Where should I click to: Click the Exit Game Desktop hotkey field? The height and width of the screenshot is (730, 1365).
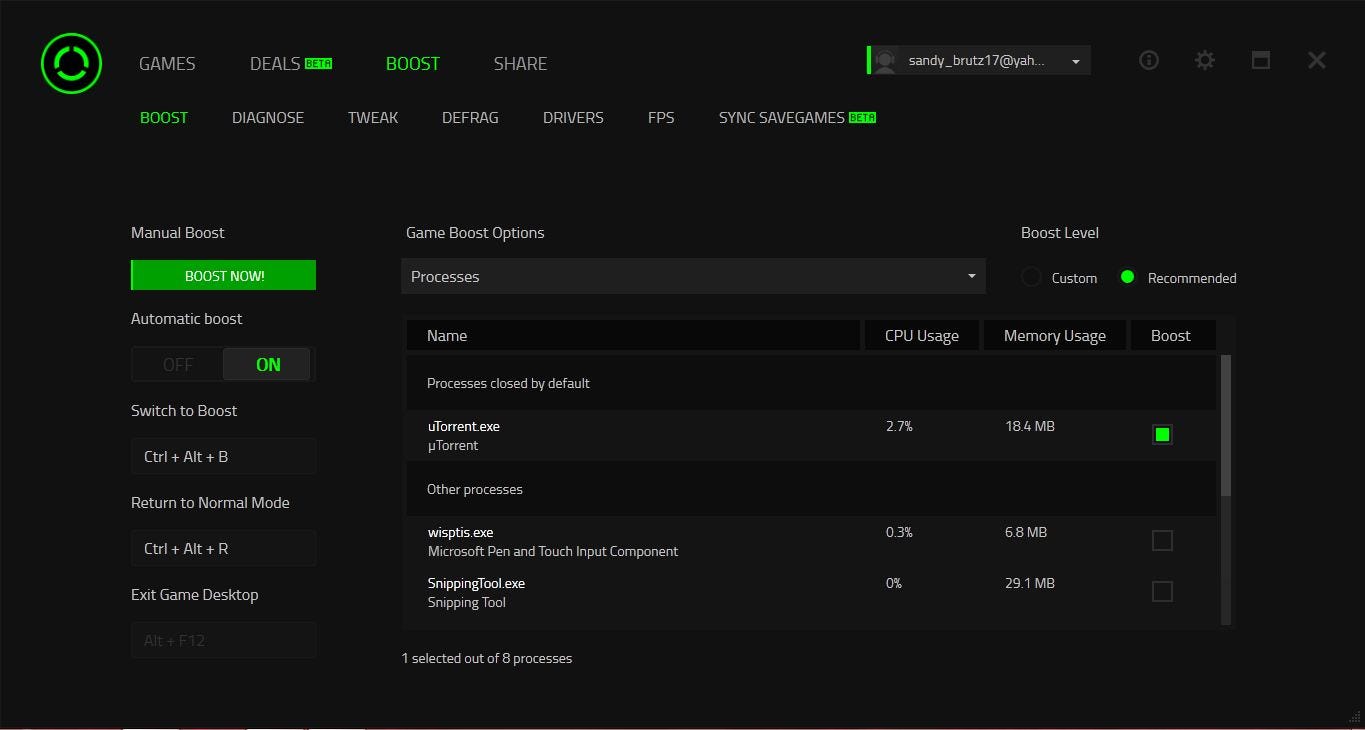click(224, 640)
